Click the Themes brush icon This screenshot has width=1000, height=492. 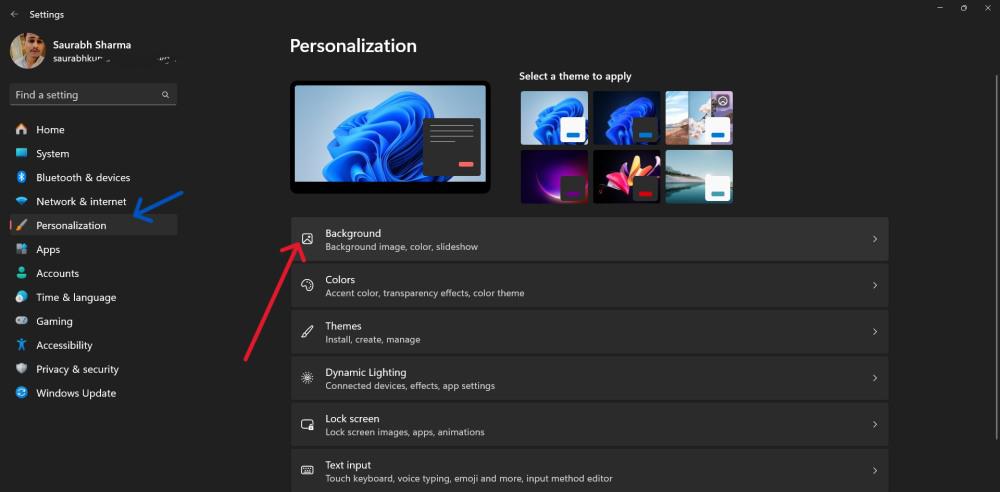[x=307, y=332]
